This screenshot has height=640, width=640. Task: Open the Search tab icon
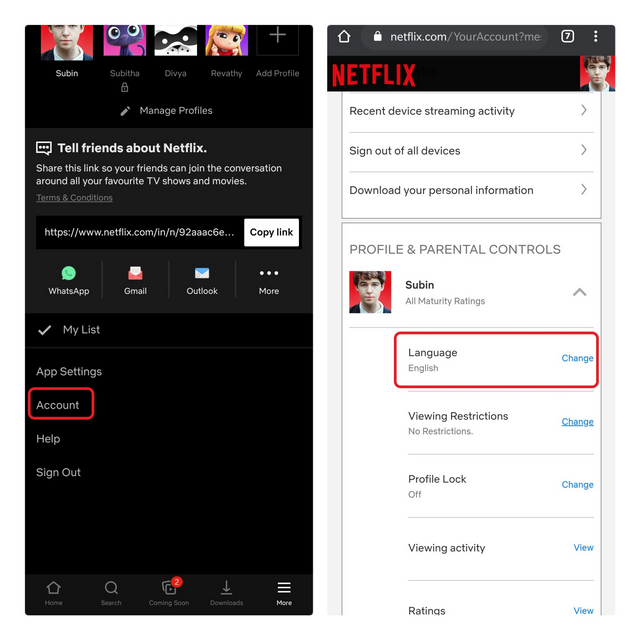[x=111, y=588]
